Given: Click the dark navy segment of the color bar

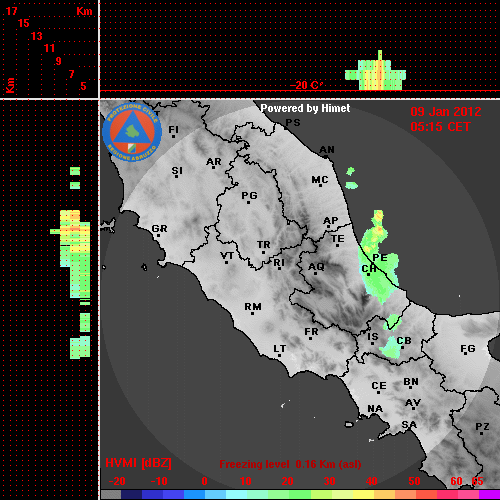Looking at the screenshot, I should click(132, 495).
